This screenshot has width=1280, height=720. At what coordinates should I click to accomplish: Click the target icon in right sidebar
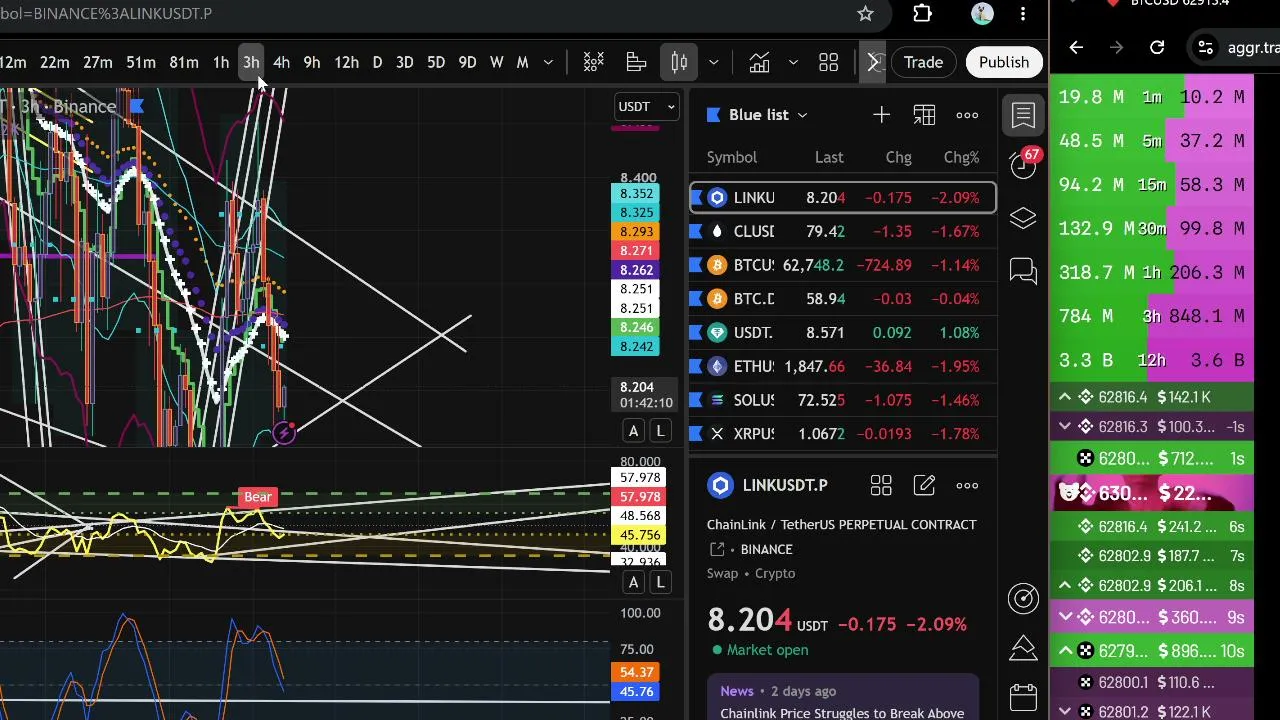coord(1023,598)
